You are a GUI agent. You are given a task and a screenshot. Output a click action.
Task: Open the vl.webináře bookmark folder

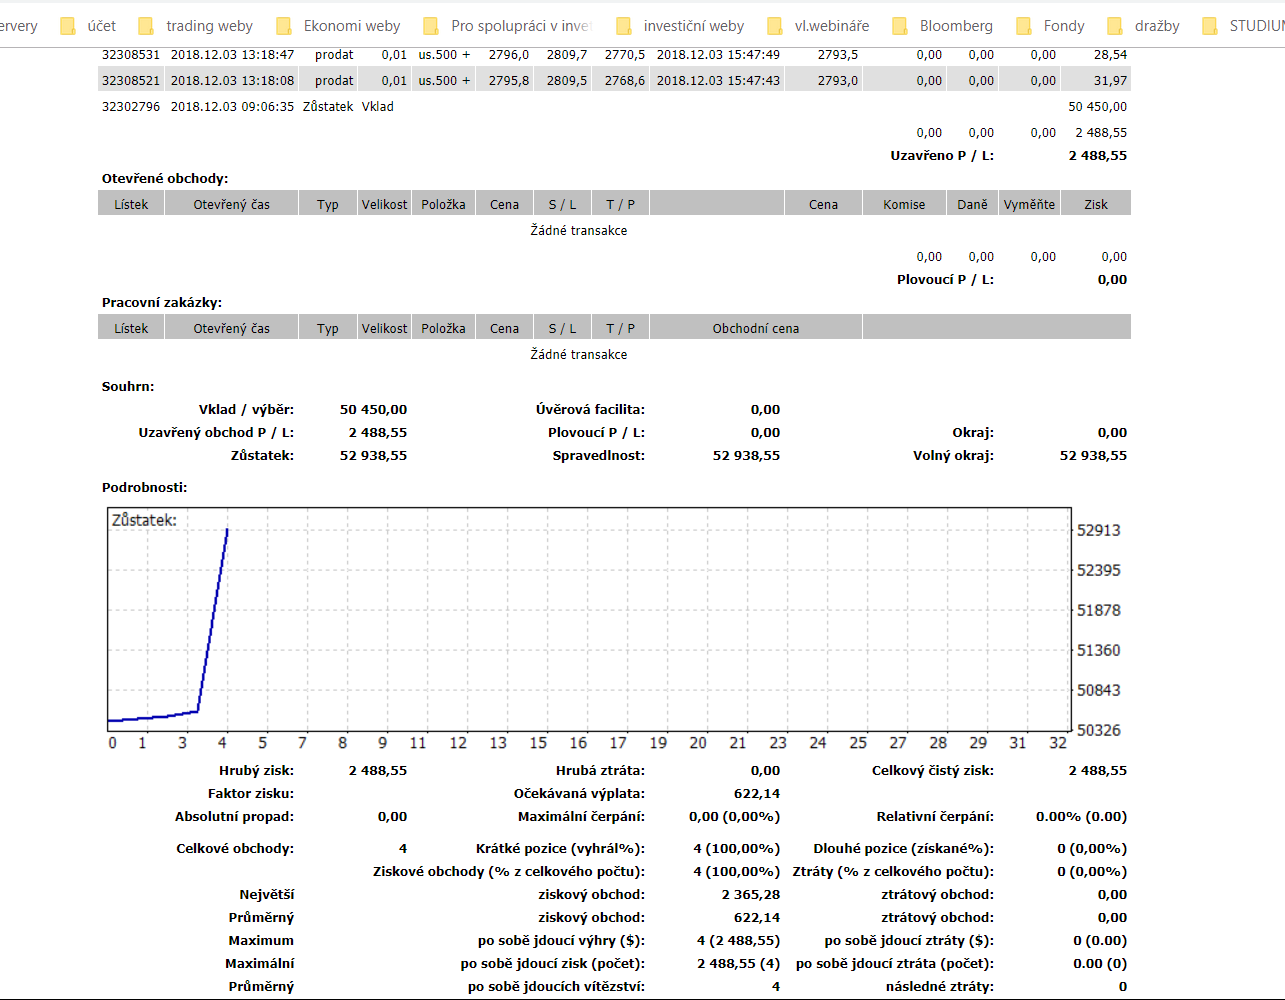[817, 26]
